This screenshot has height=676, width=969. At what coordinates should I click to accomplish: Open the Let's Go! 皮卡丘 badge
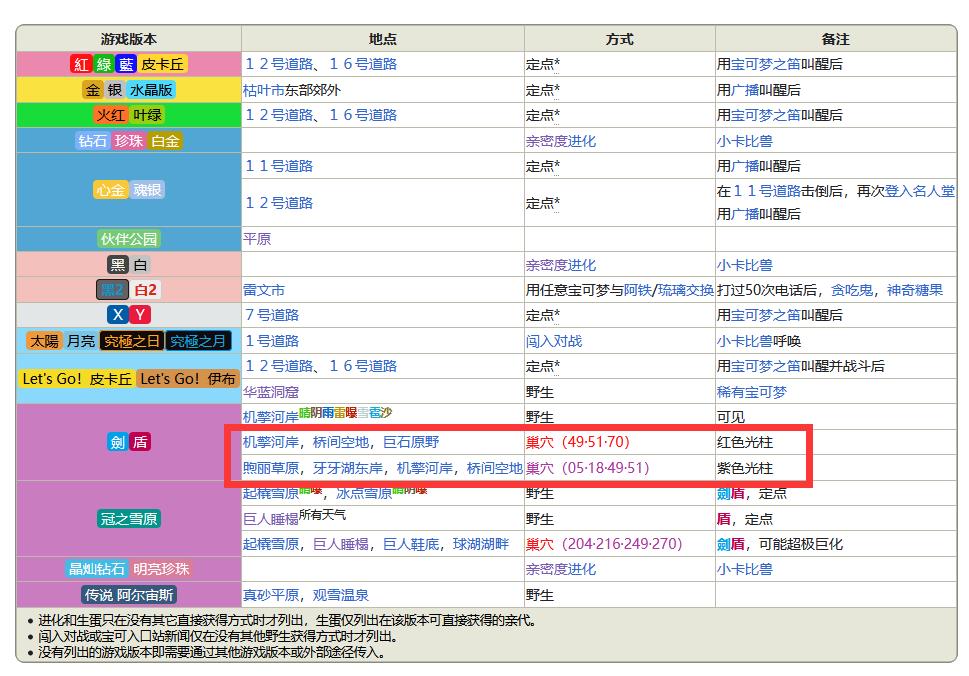pos(77,379)
